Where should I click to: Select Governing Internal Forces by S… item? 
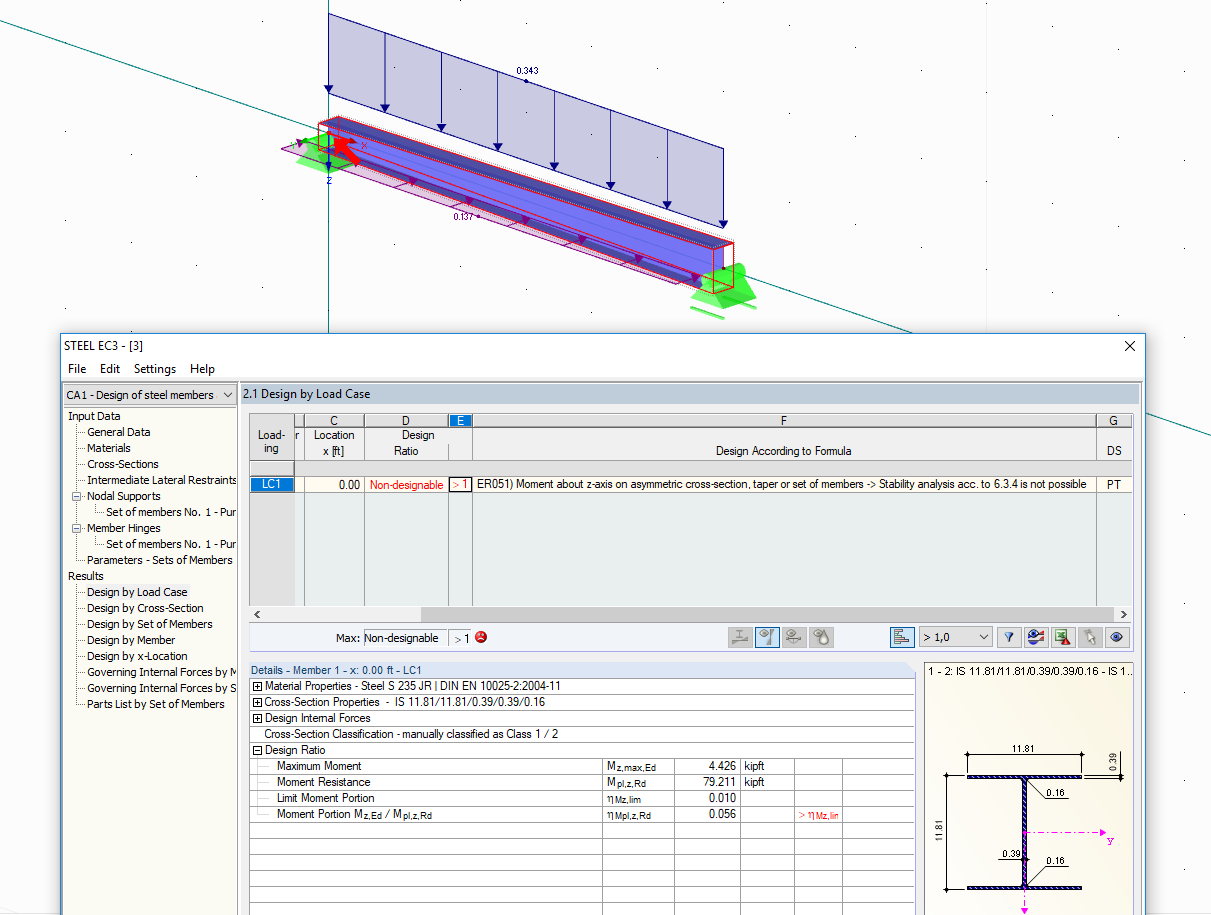(161, 688)
